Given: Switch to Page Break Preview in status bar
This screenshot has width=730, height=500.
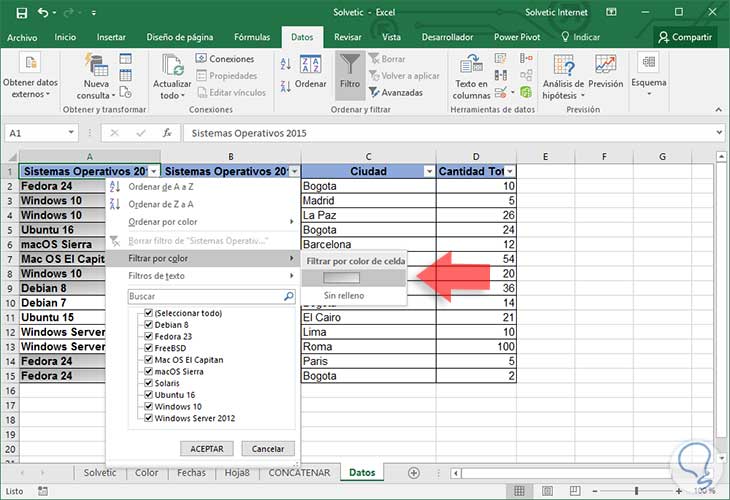Looking at the screenshot, I should pyautogui.click(x=575, y=491).
